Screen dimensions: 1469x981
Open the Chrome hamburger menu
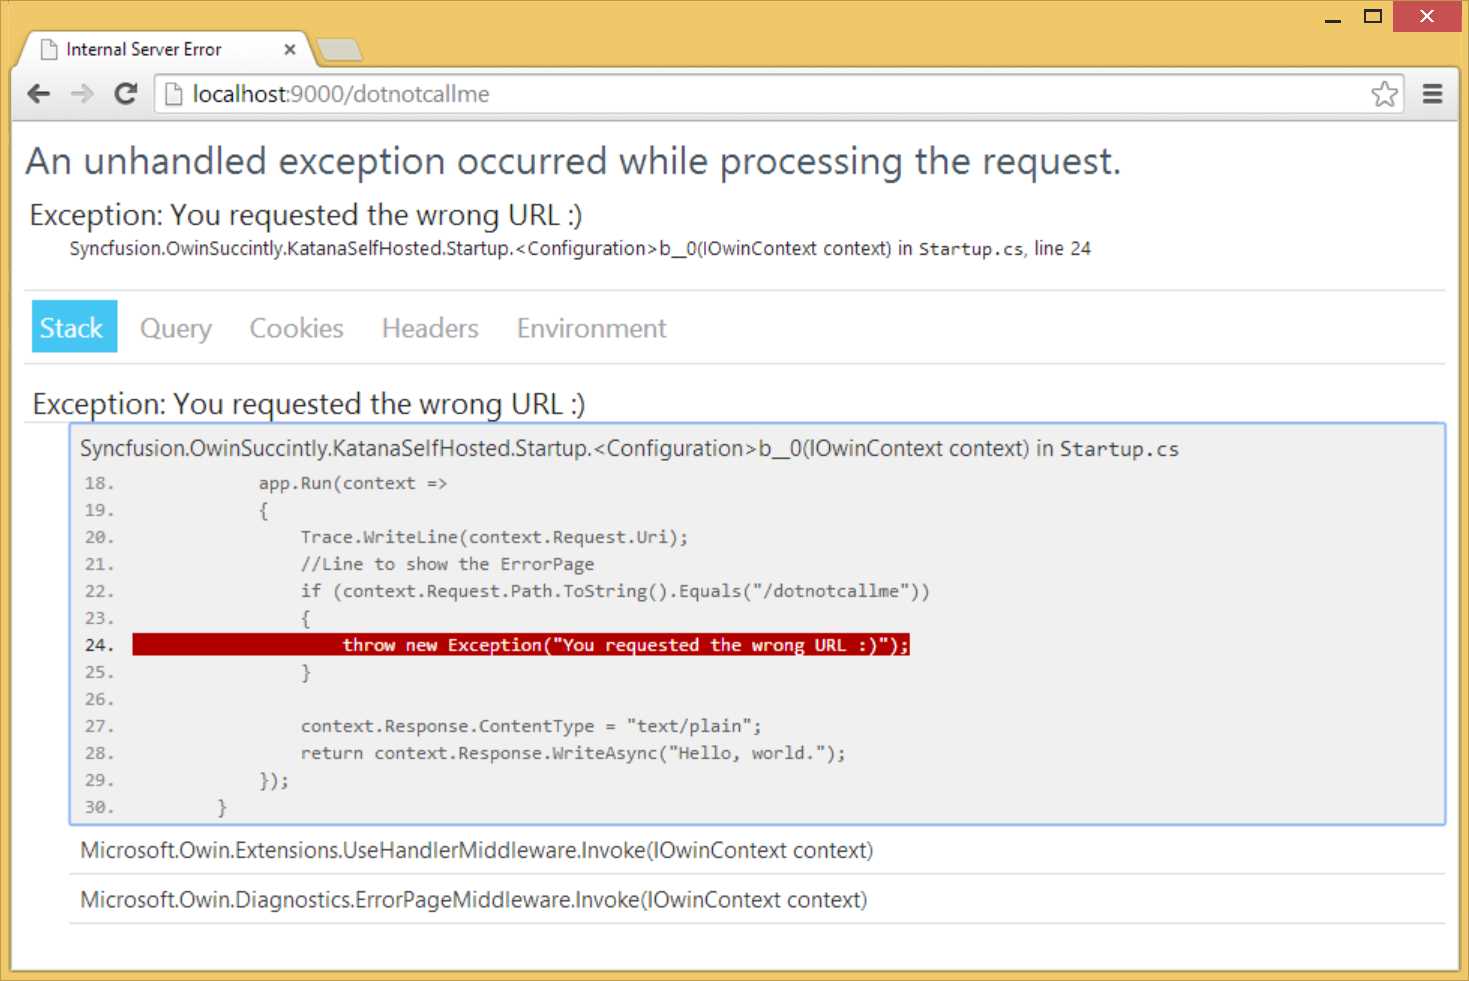click(1433, 94)
